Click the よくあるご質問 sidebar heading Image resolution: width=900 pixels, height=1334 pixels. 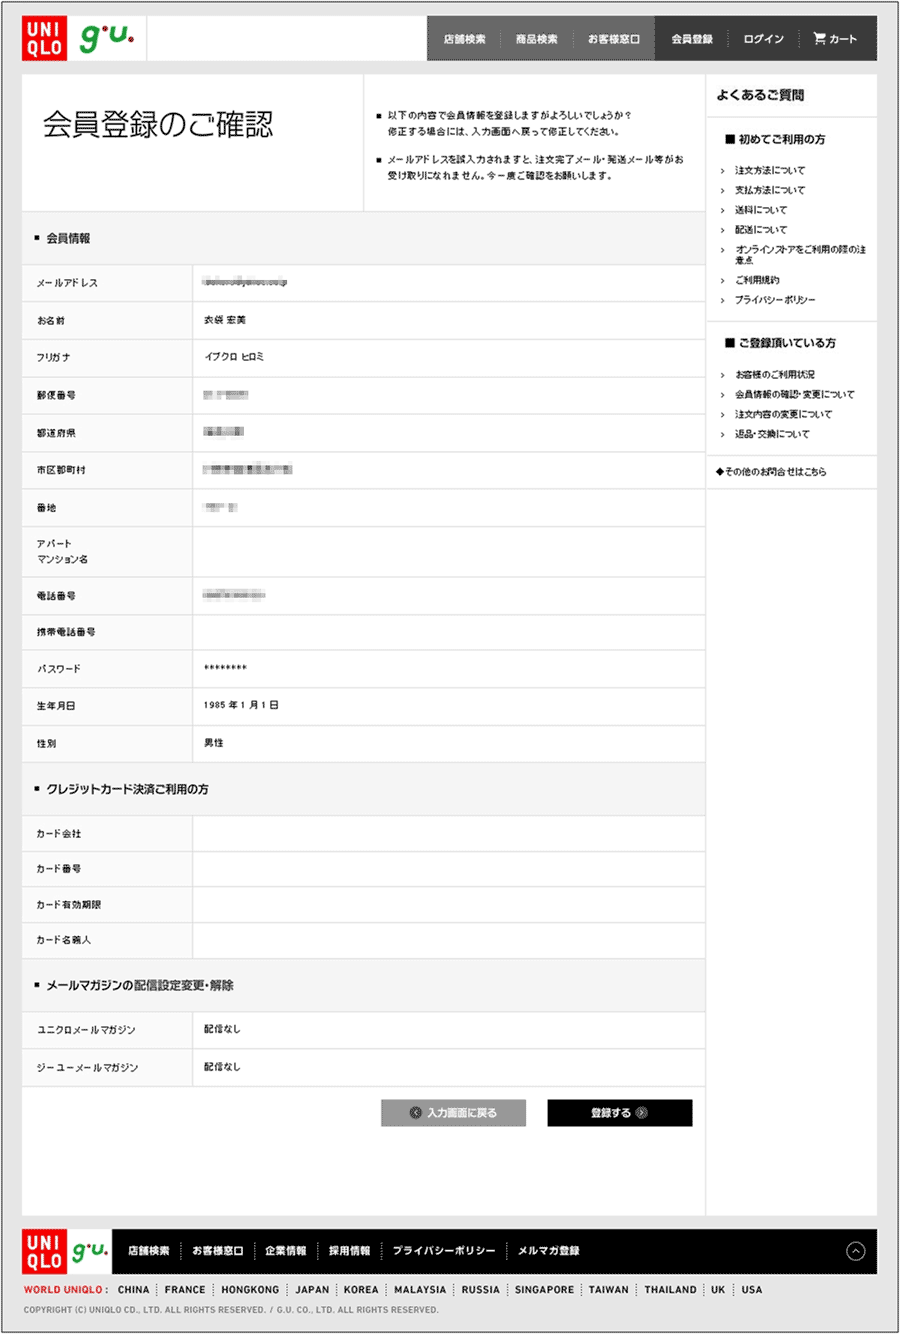click(x=760, y=95)
